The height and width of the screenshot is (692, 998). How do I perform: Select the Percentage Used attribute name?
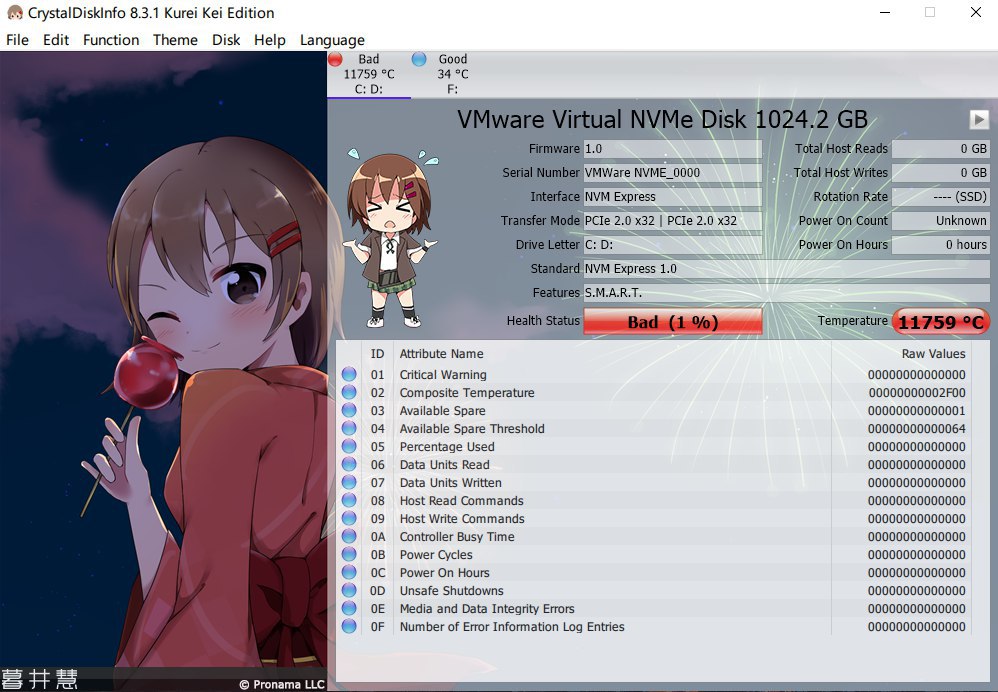[x=447, y=447]
